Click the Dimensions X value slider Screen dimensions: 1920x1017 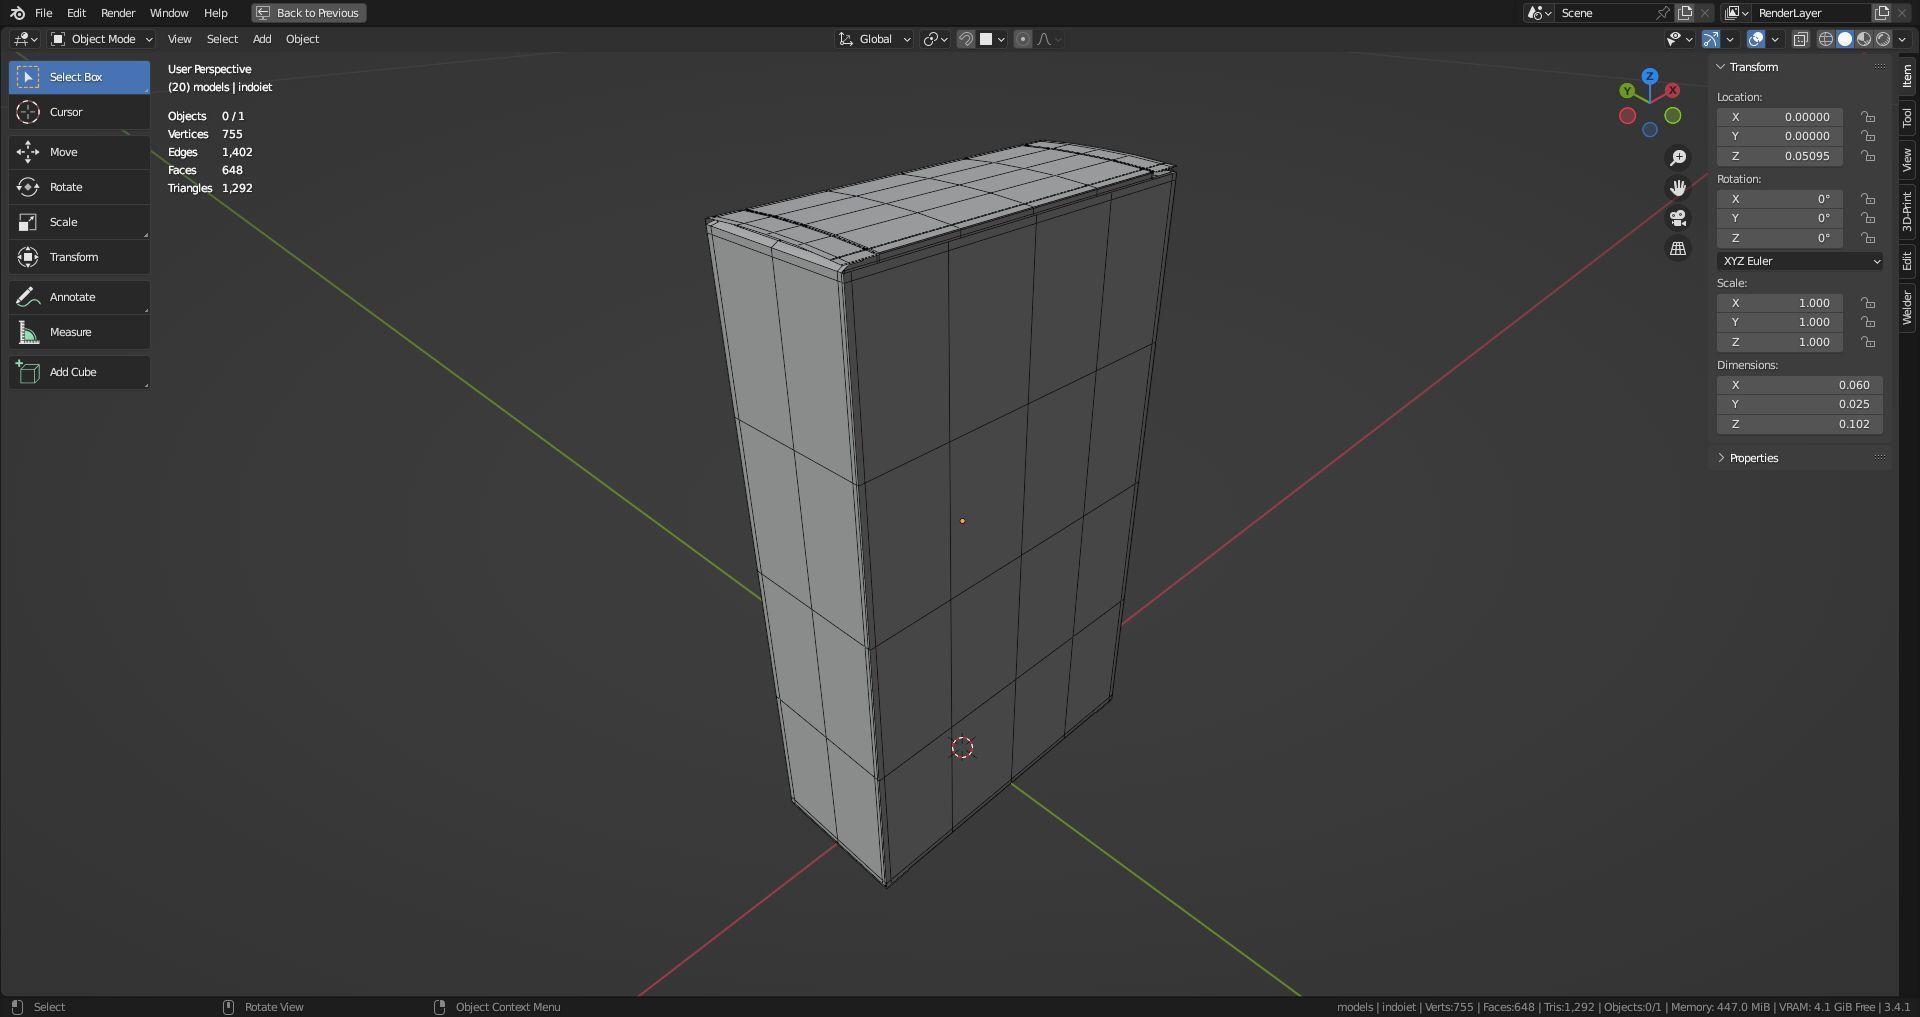(x=1800, y=385)
